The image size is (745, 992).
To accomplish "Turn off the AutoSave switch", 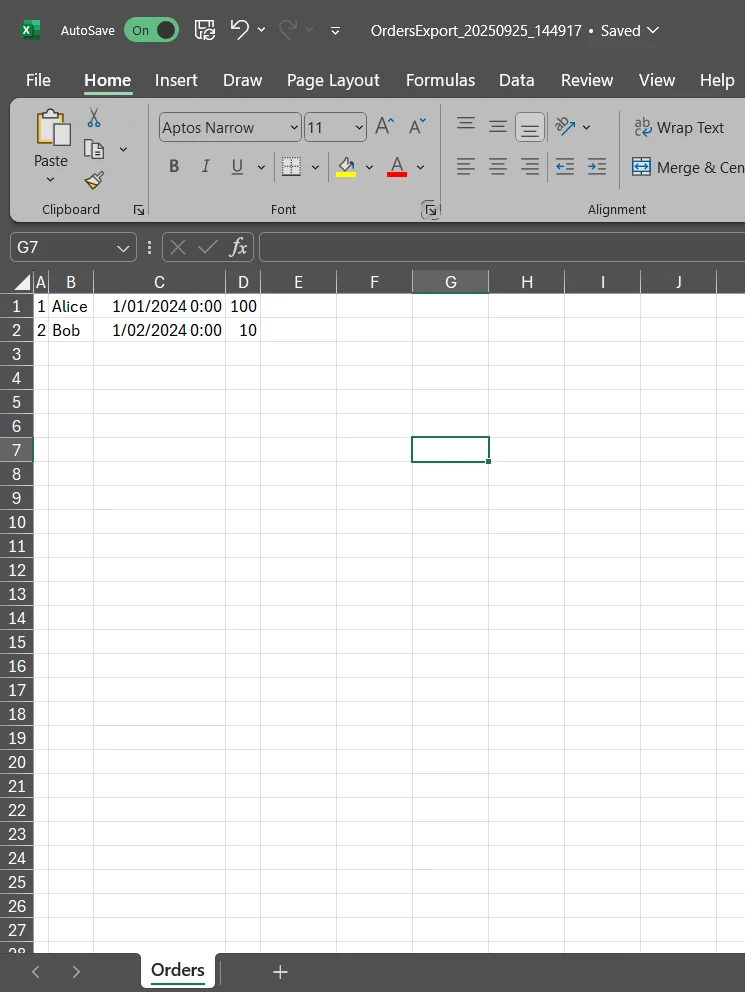I will click(x=151, y=30).
